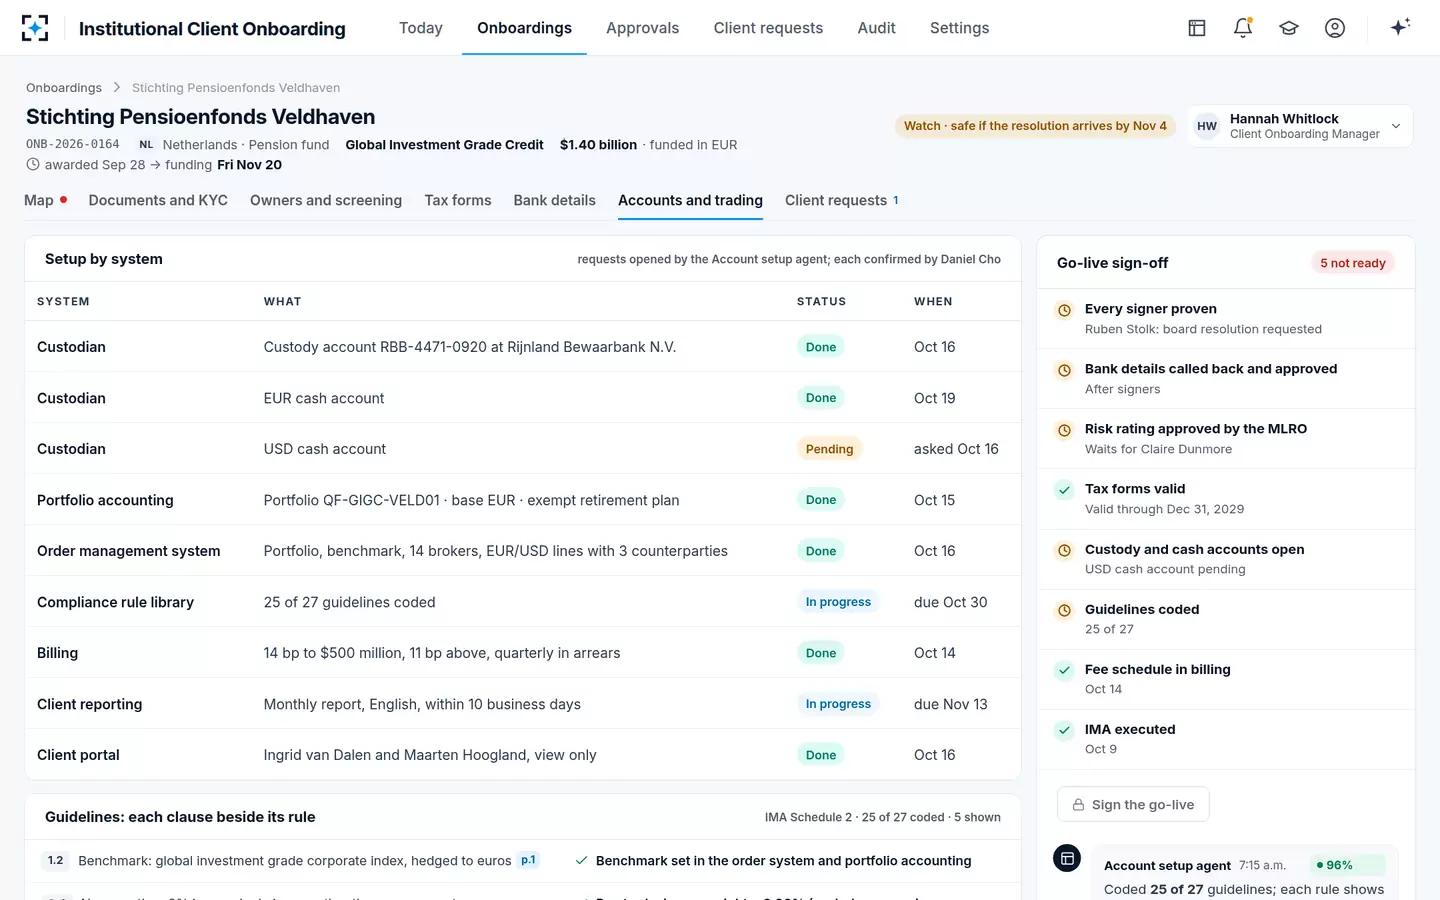Switch to Bank details tab
1440x900 pixels.
click(554, 200)
